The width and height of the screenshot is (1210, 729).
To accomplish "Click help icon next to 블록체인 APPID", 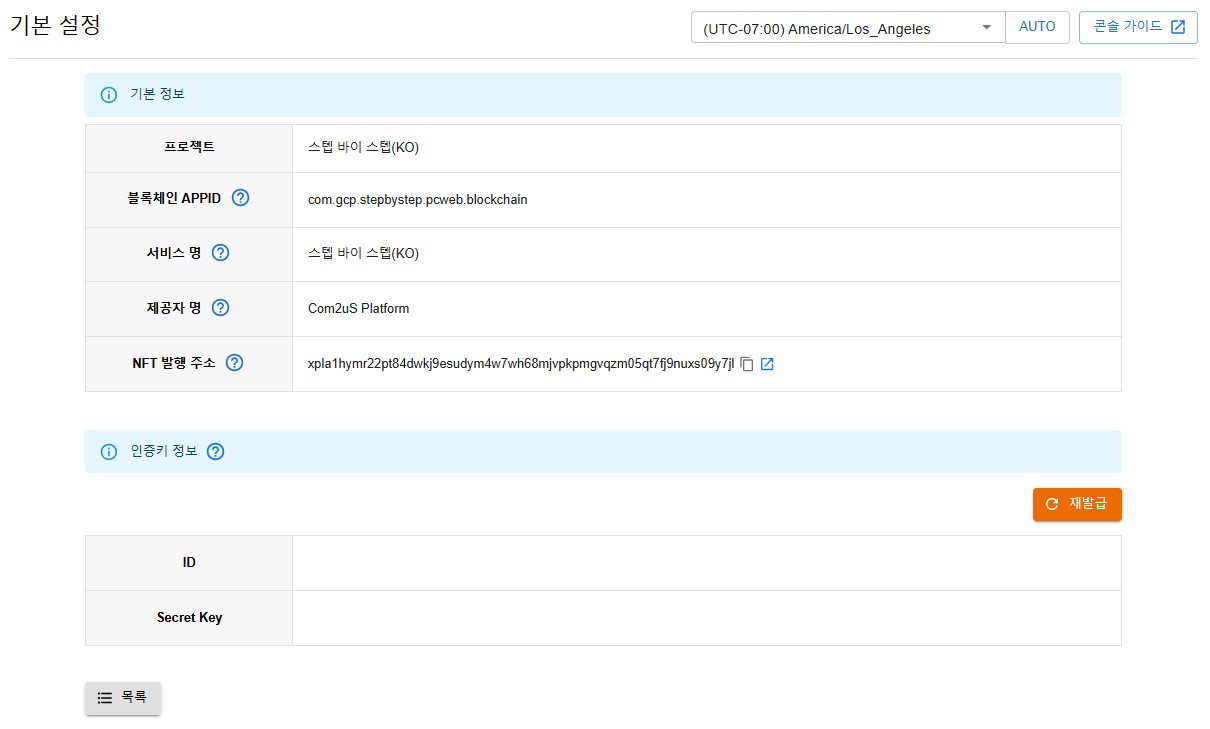I will click(x=240, y=198).
